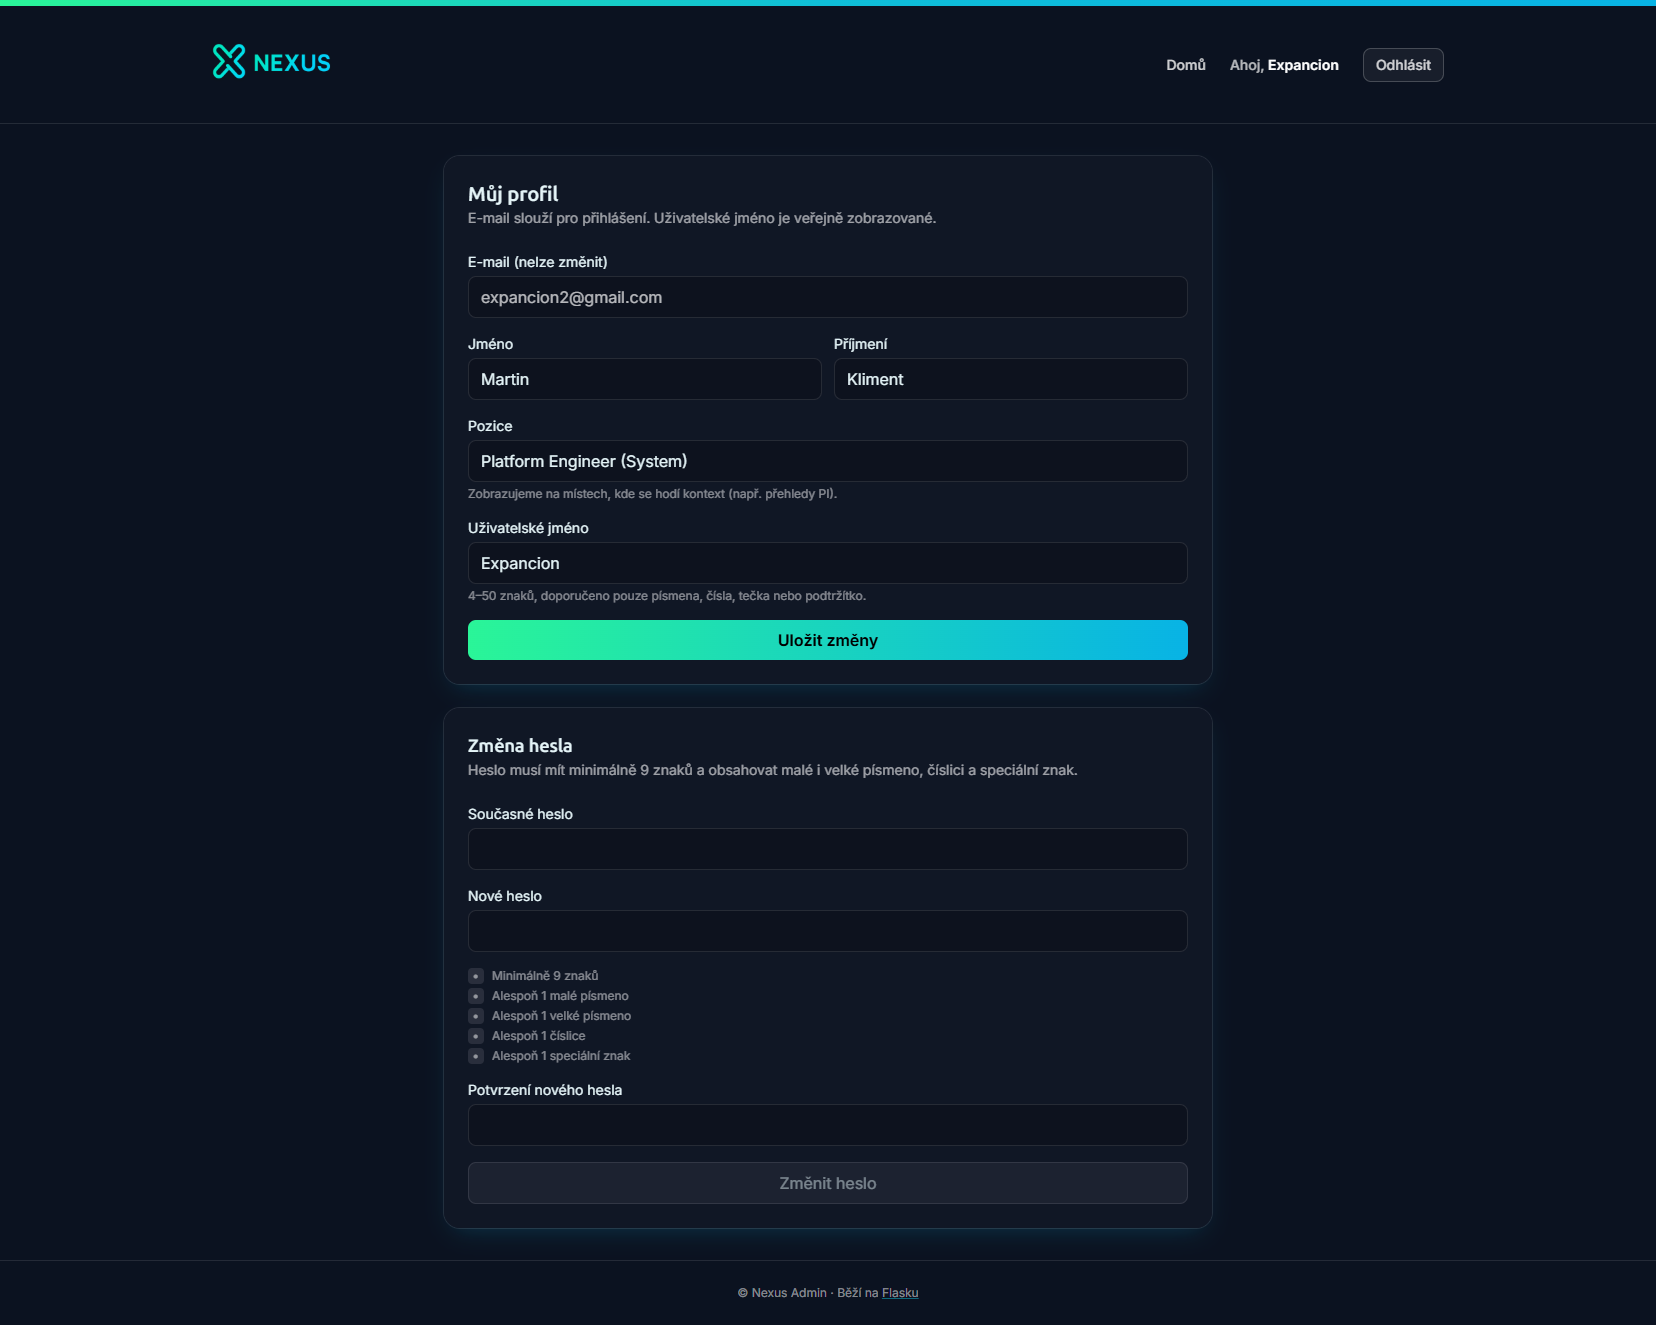Focus the Příjmení field containing Kliment
1656x1325 pixels.
pyautogui.click(x=1010, y=379)
